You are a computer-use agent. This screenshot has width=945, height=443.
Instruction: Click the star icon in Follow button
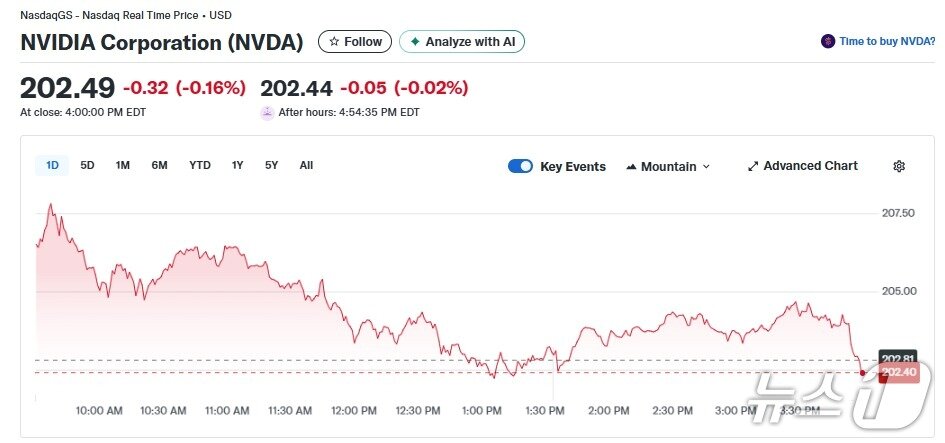point(334,42)
